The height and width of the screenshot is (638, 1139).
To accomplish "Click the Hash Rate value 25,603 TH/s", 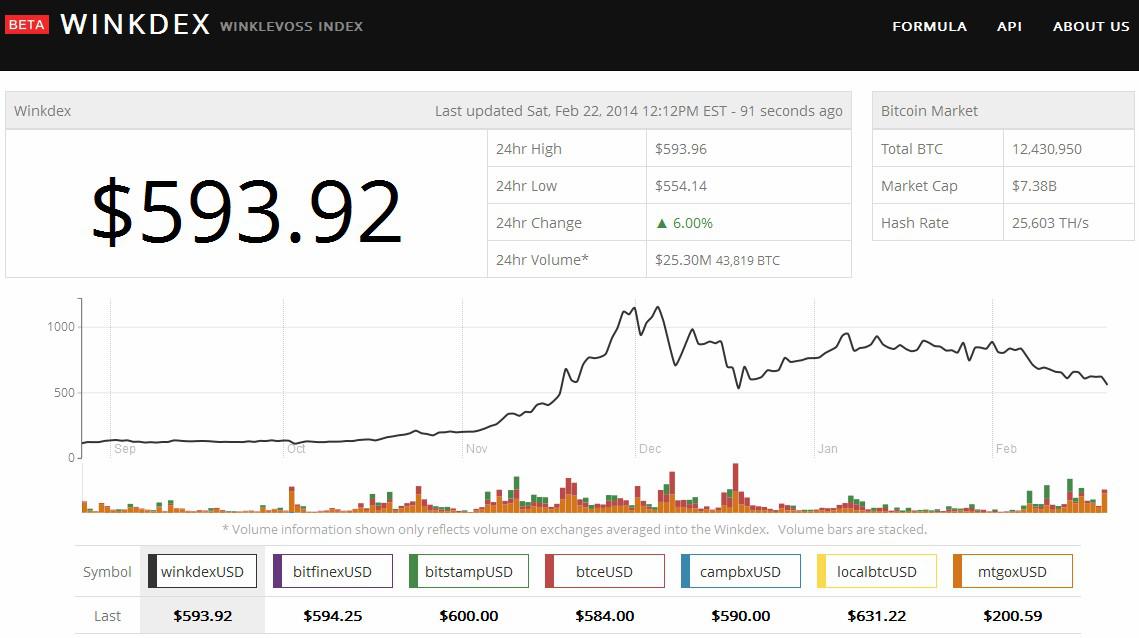I will [x=1050, y=223].
